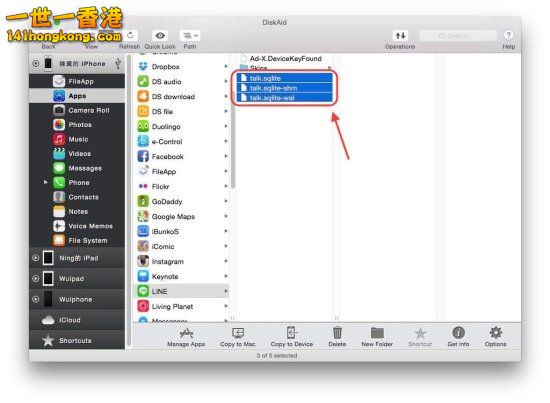Viewport: 550px width, 403px height.
Task: Open Music in the sidebar
Action: point(77,139)
